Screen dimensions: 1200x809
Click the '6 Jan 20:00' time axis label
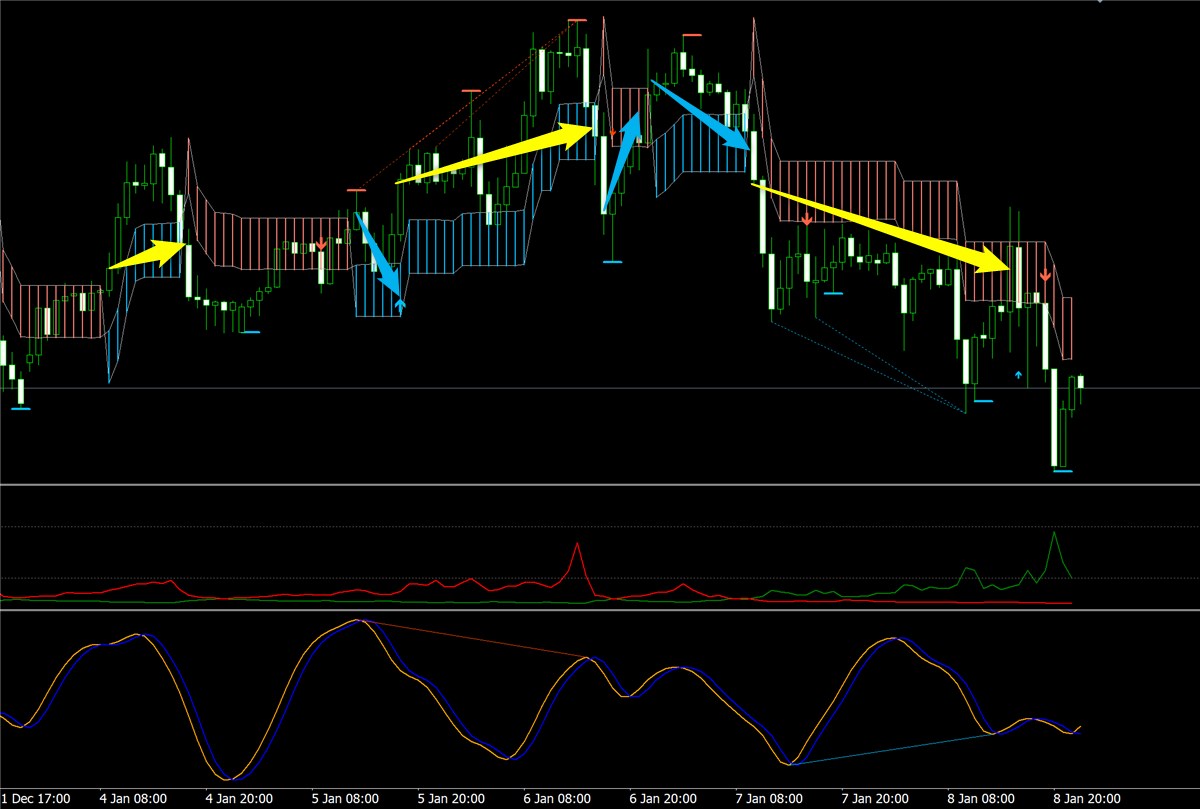click(662, 799)
